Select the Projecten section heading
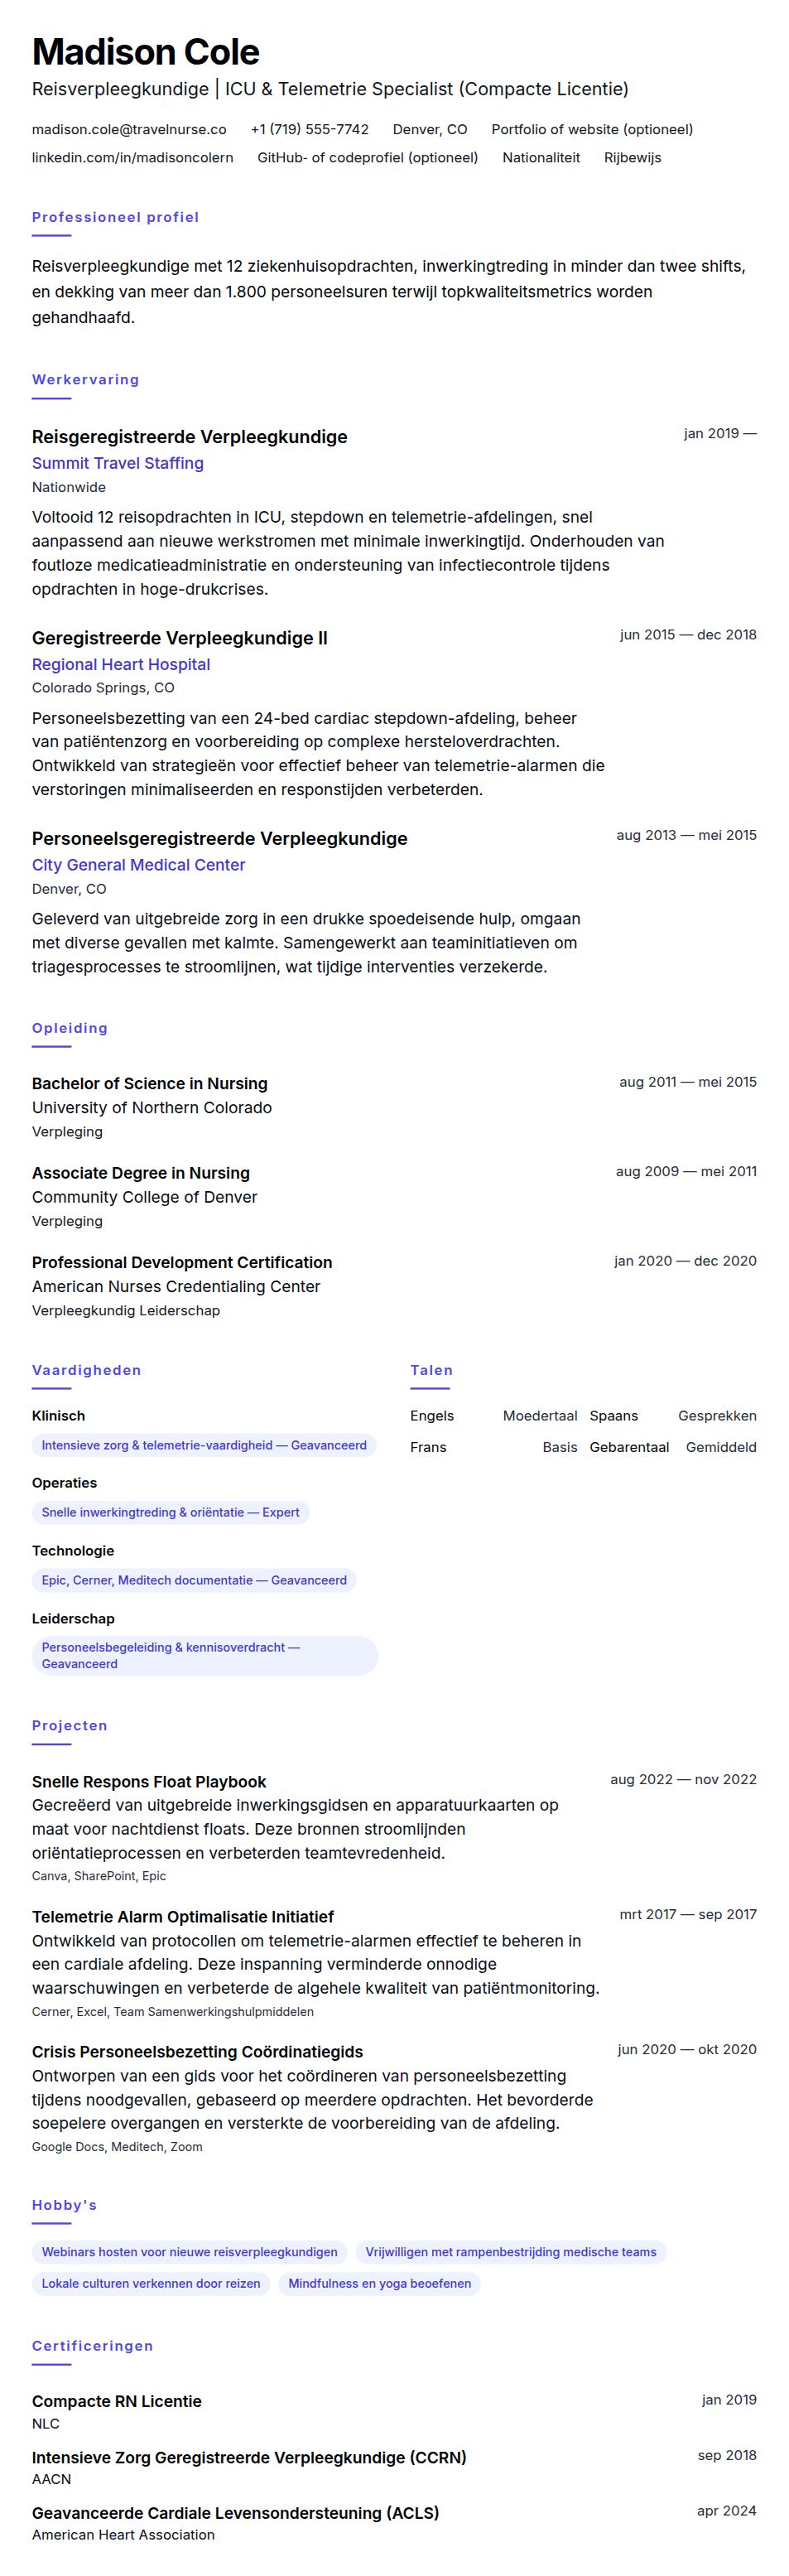Image resolution: width=789 pixels, height=2576 pixels. 70,1725
